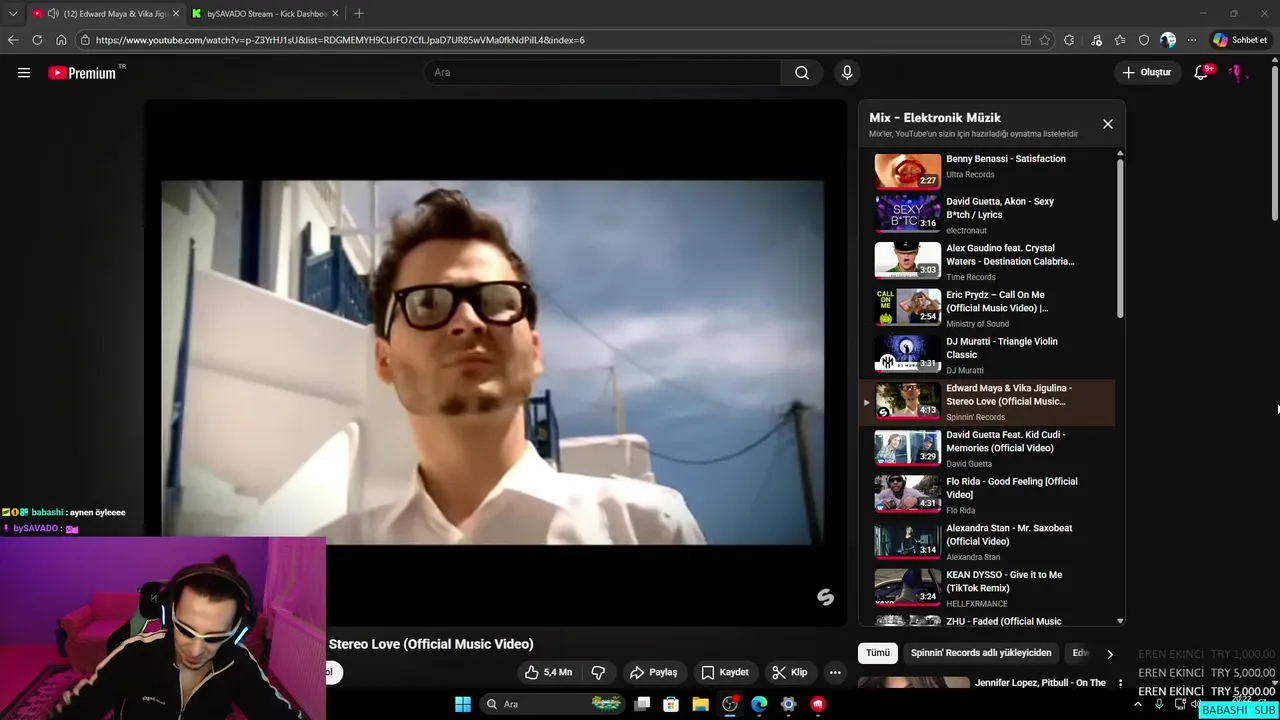Open the Windows Start menu
This screenshot has width=1280, height=720.
pos(463,704)
